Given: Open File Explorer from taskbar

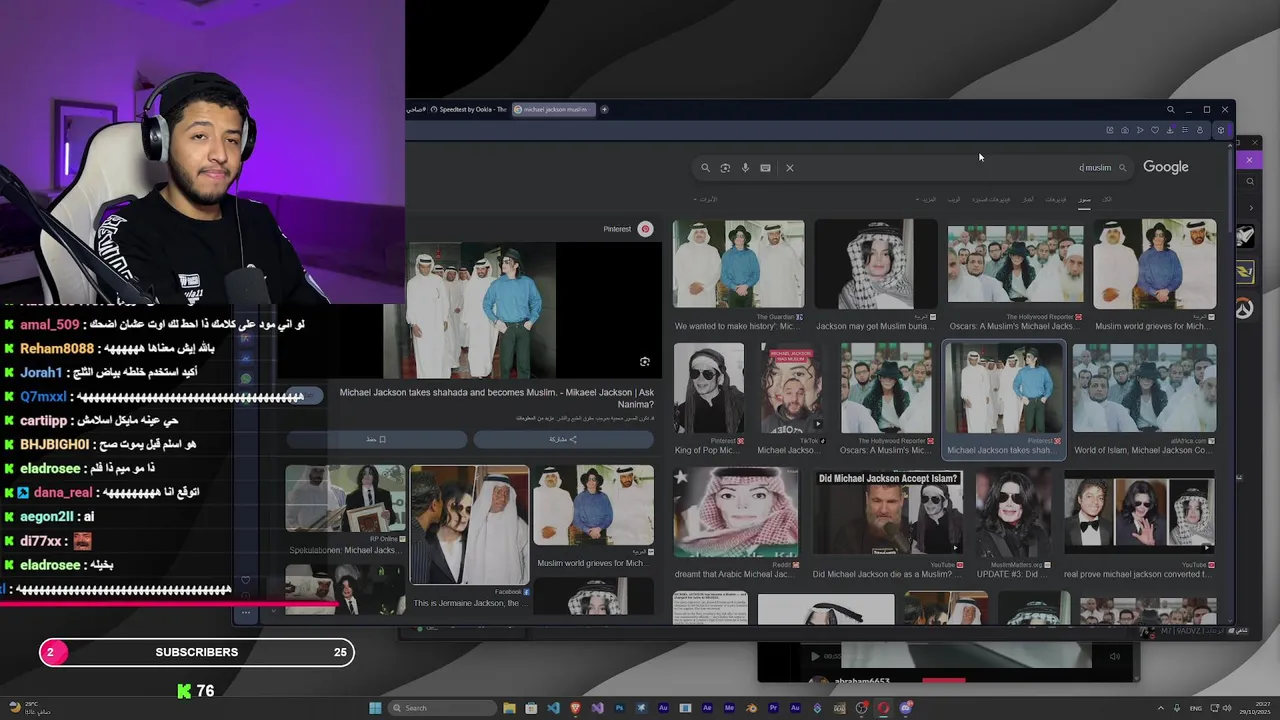Looking at the screenshot, I should pyautogui.click(x=509, y=708).
